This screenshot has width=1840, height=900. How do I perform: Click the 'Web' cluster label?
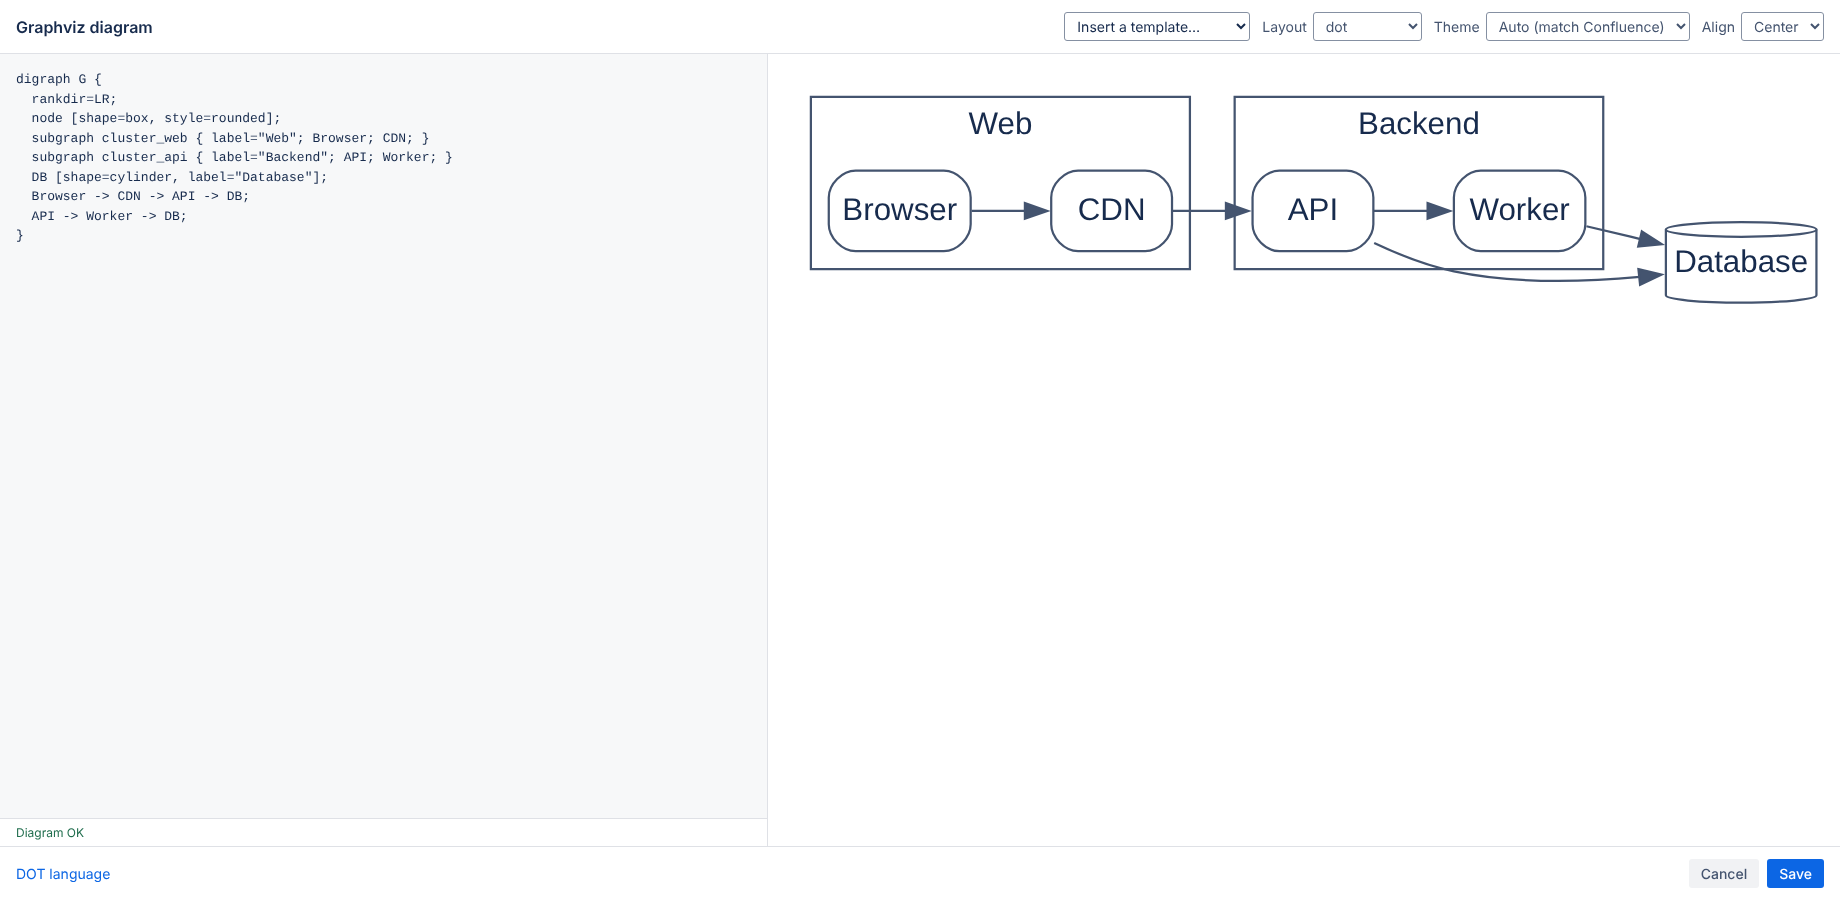1000,124
